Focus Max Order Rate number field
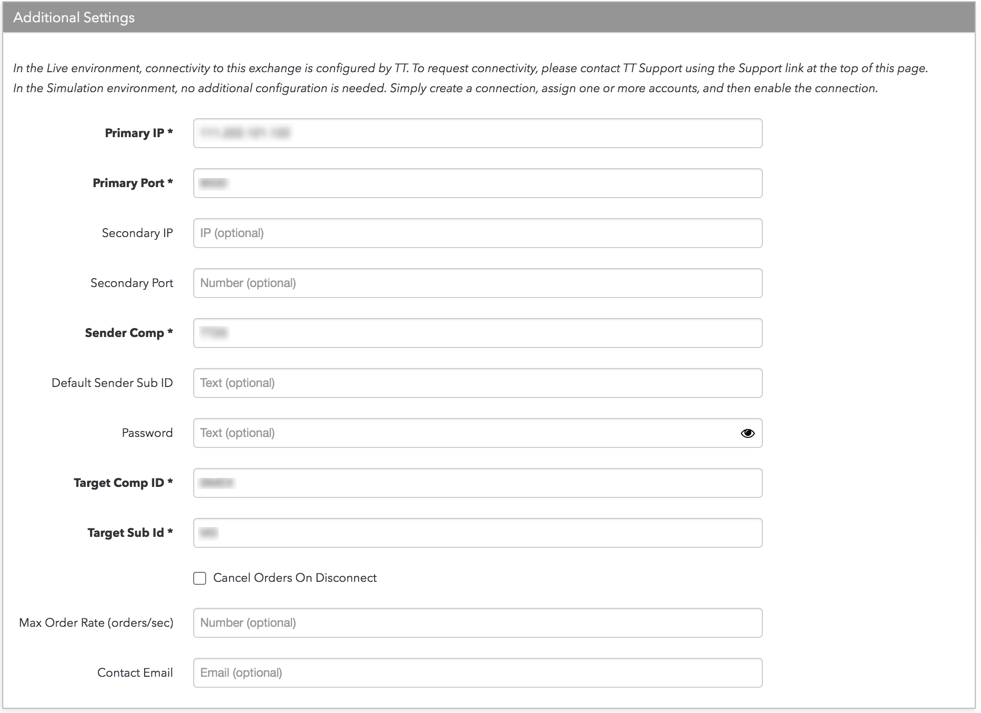Viewport: 981px width, 713px height. click(x=477, y=623)
